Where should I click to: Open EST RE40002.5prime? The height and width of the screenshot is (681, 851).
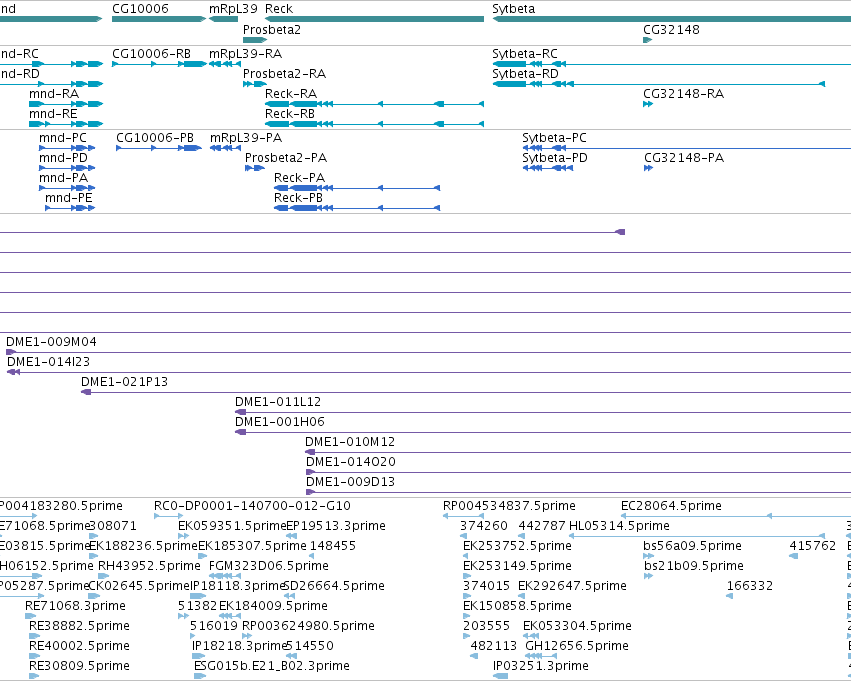pyautogui.click(x=79, y=646)
